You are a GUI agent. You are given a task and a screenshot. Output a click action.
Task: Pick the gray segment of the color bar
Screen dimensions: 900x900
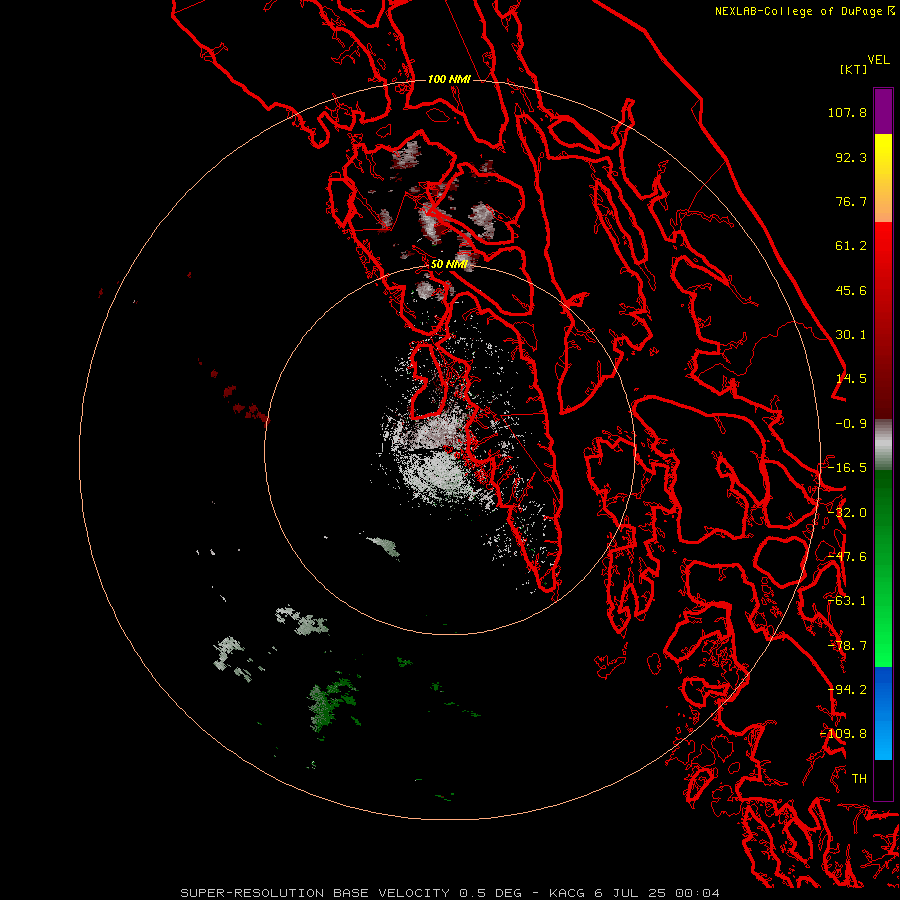click(x=883, y=445)
